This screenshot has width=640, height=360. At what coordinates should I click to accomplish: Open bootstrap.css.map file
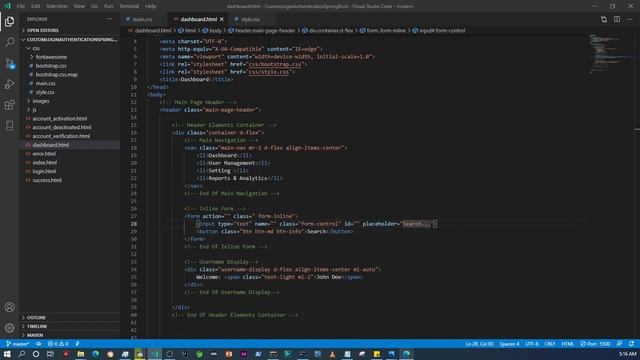[56, 75]
